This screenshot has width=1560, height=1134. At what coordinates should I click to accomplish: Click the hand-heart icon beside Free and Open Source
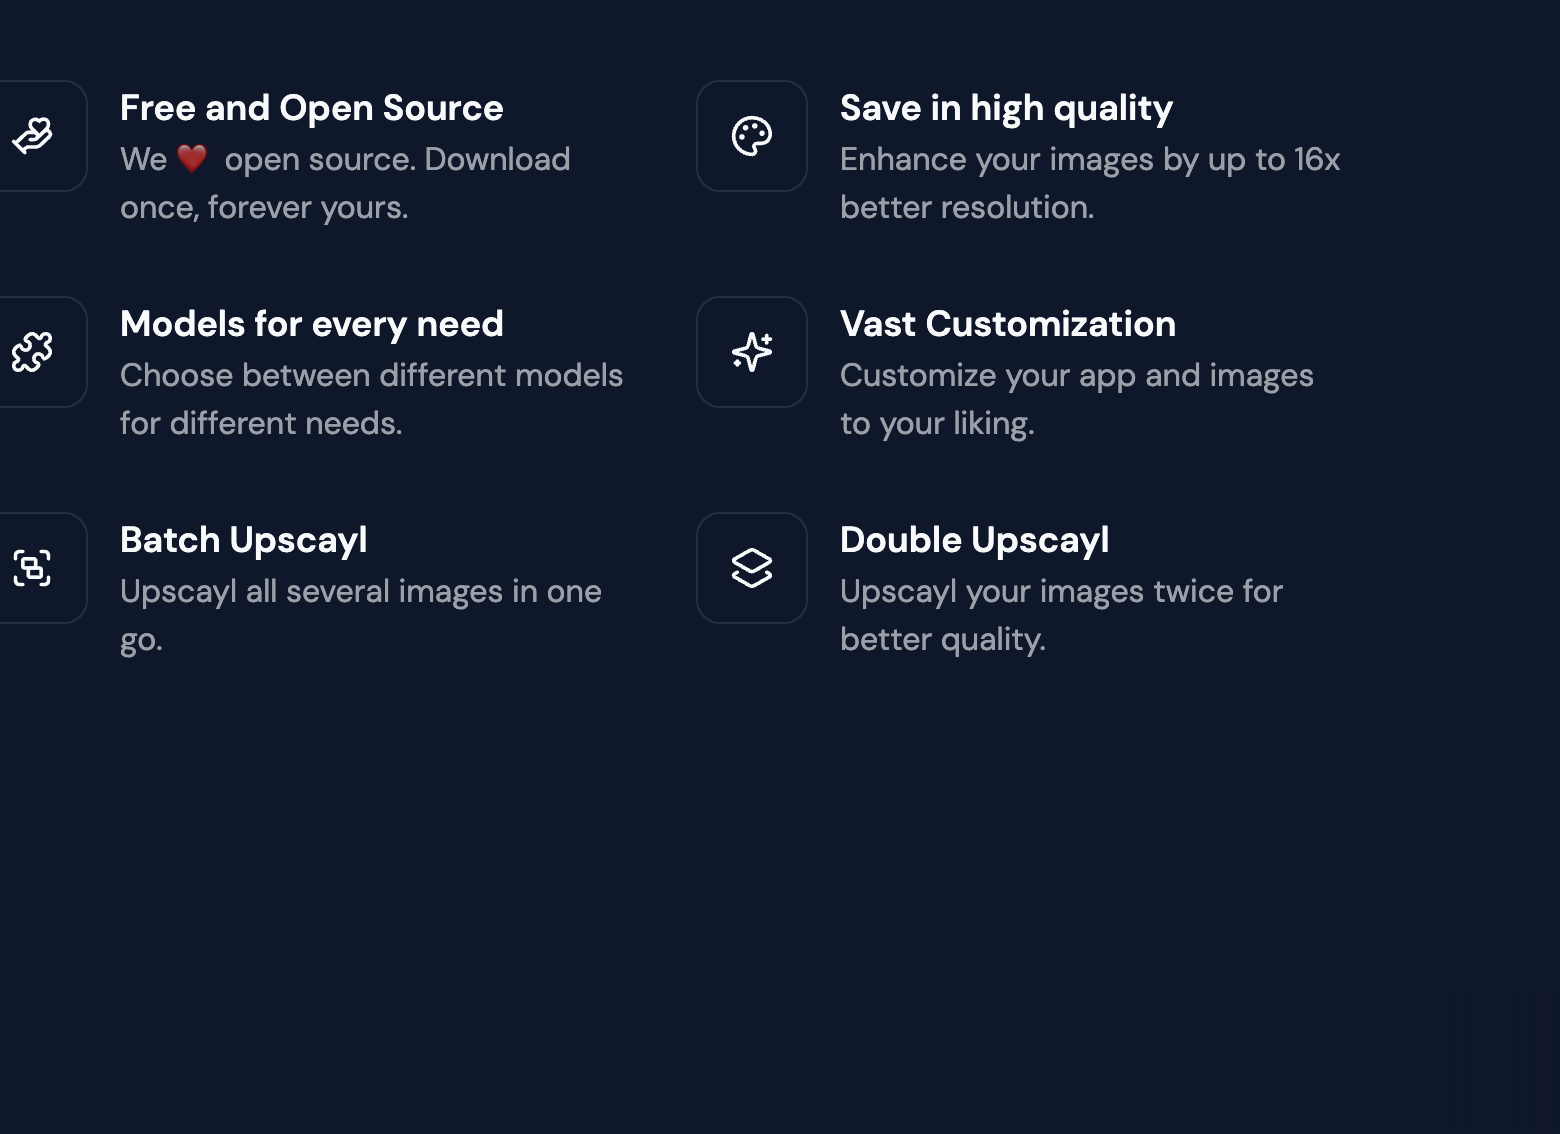tap(32, 136)
